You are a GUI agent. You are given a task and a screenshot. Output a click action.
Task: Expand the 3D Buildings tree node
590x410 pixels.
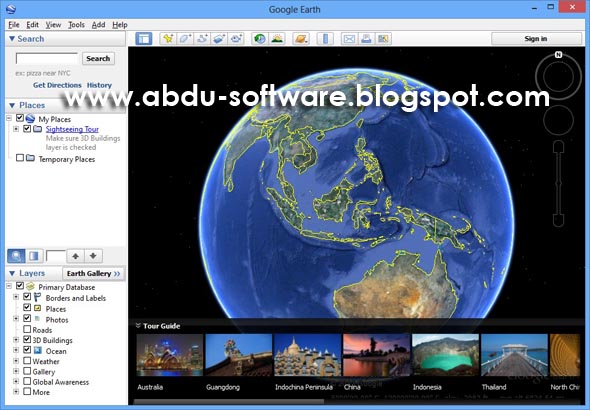pos(16,340)
